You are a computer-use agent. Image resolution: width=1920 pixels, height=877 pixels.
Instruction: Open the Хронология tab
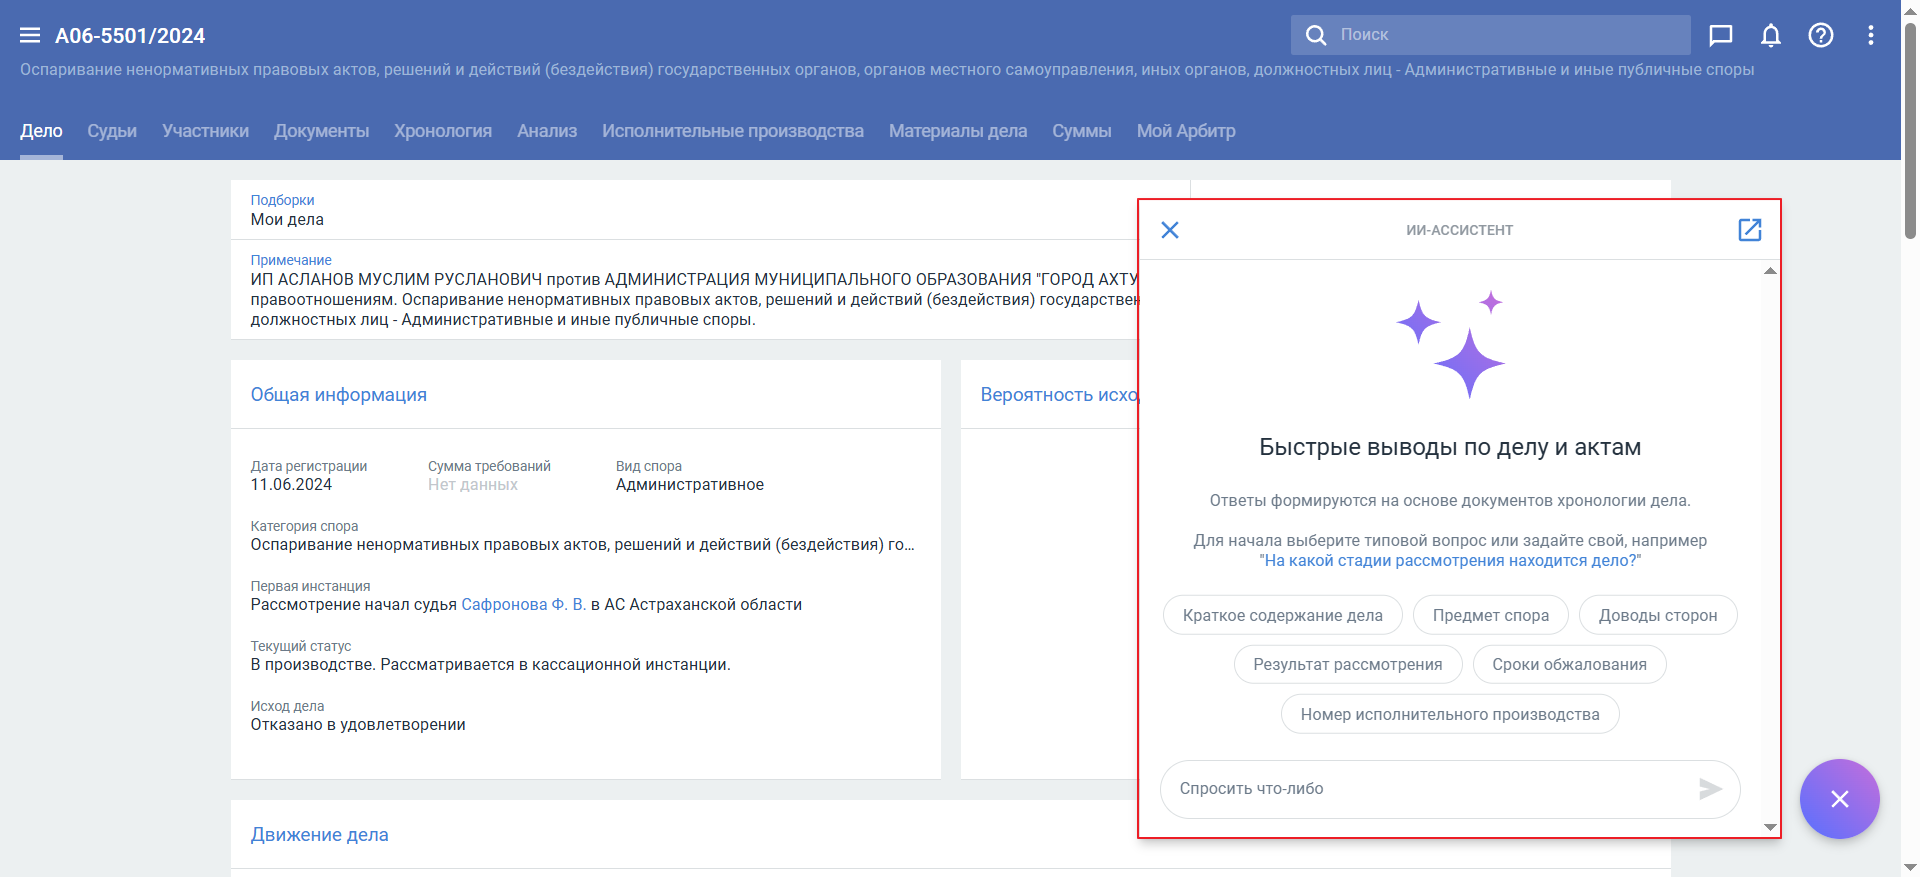click(442, 131)
